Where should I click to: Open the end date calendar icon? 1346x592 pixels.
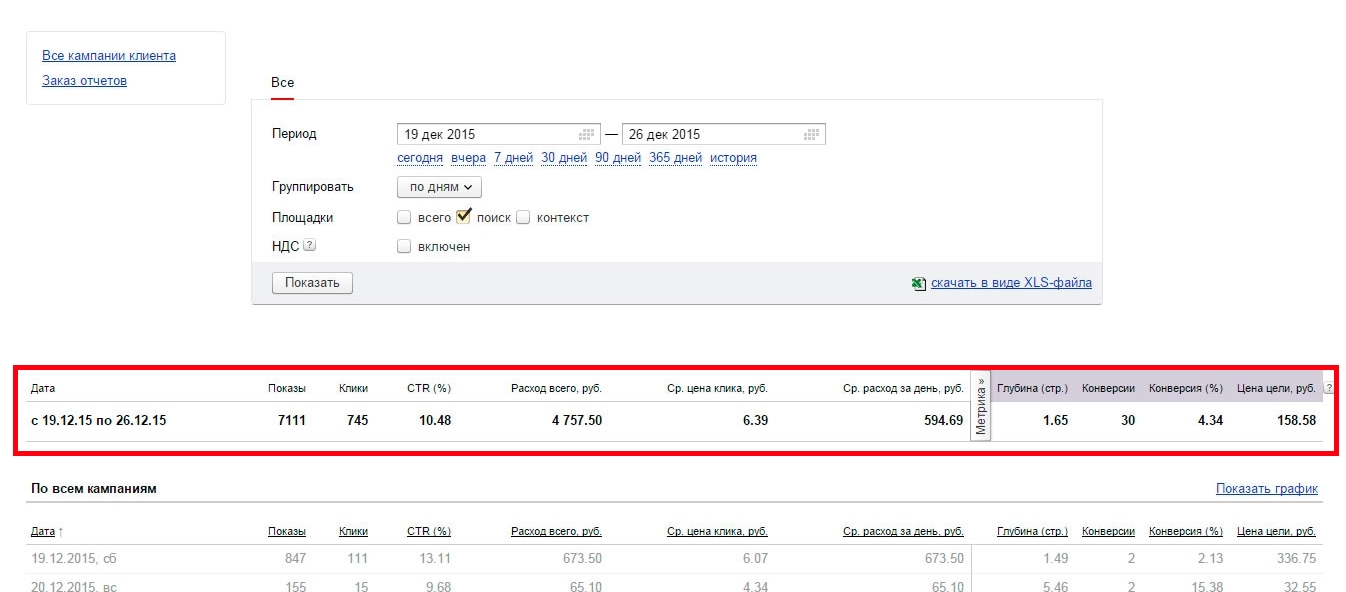tap(813, 134)
